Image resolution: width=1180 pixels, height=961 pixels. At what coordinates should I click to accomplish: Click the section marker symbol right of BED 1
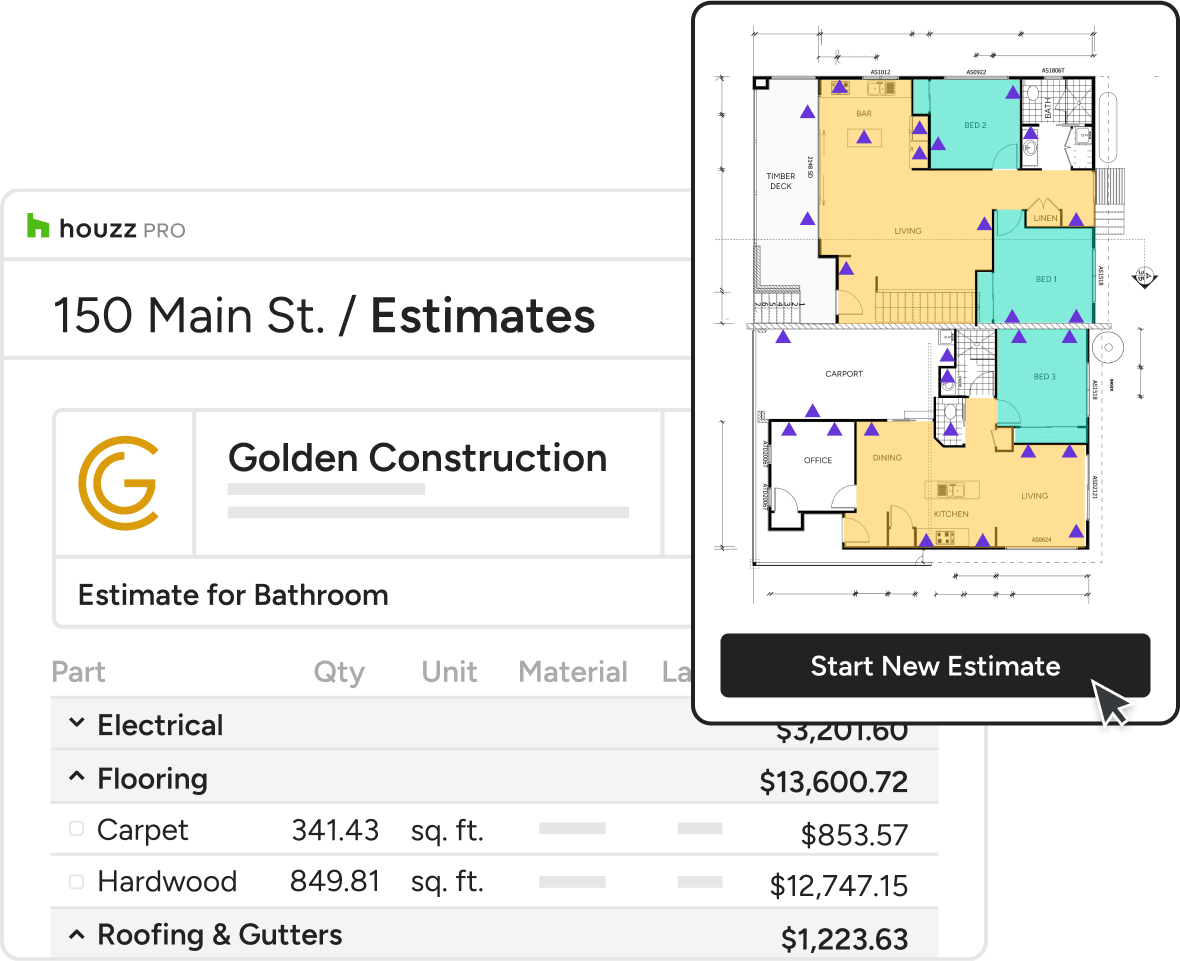click(x=1145, y=277)
